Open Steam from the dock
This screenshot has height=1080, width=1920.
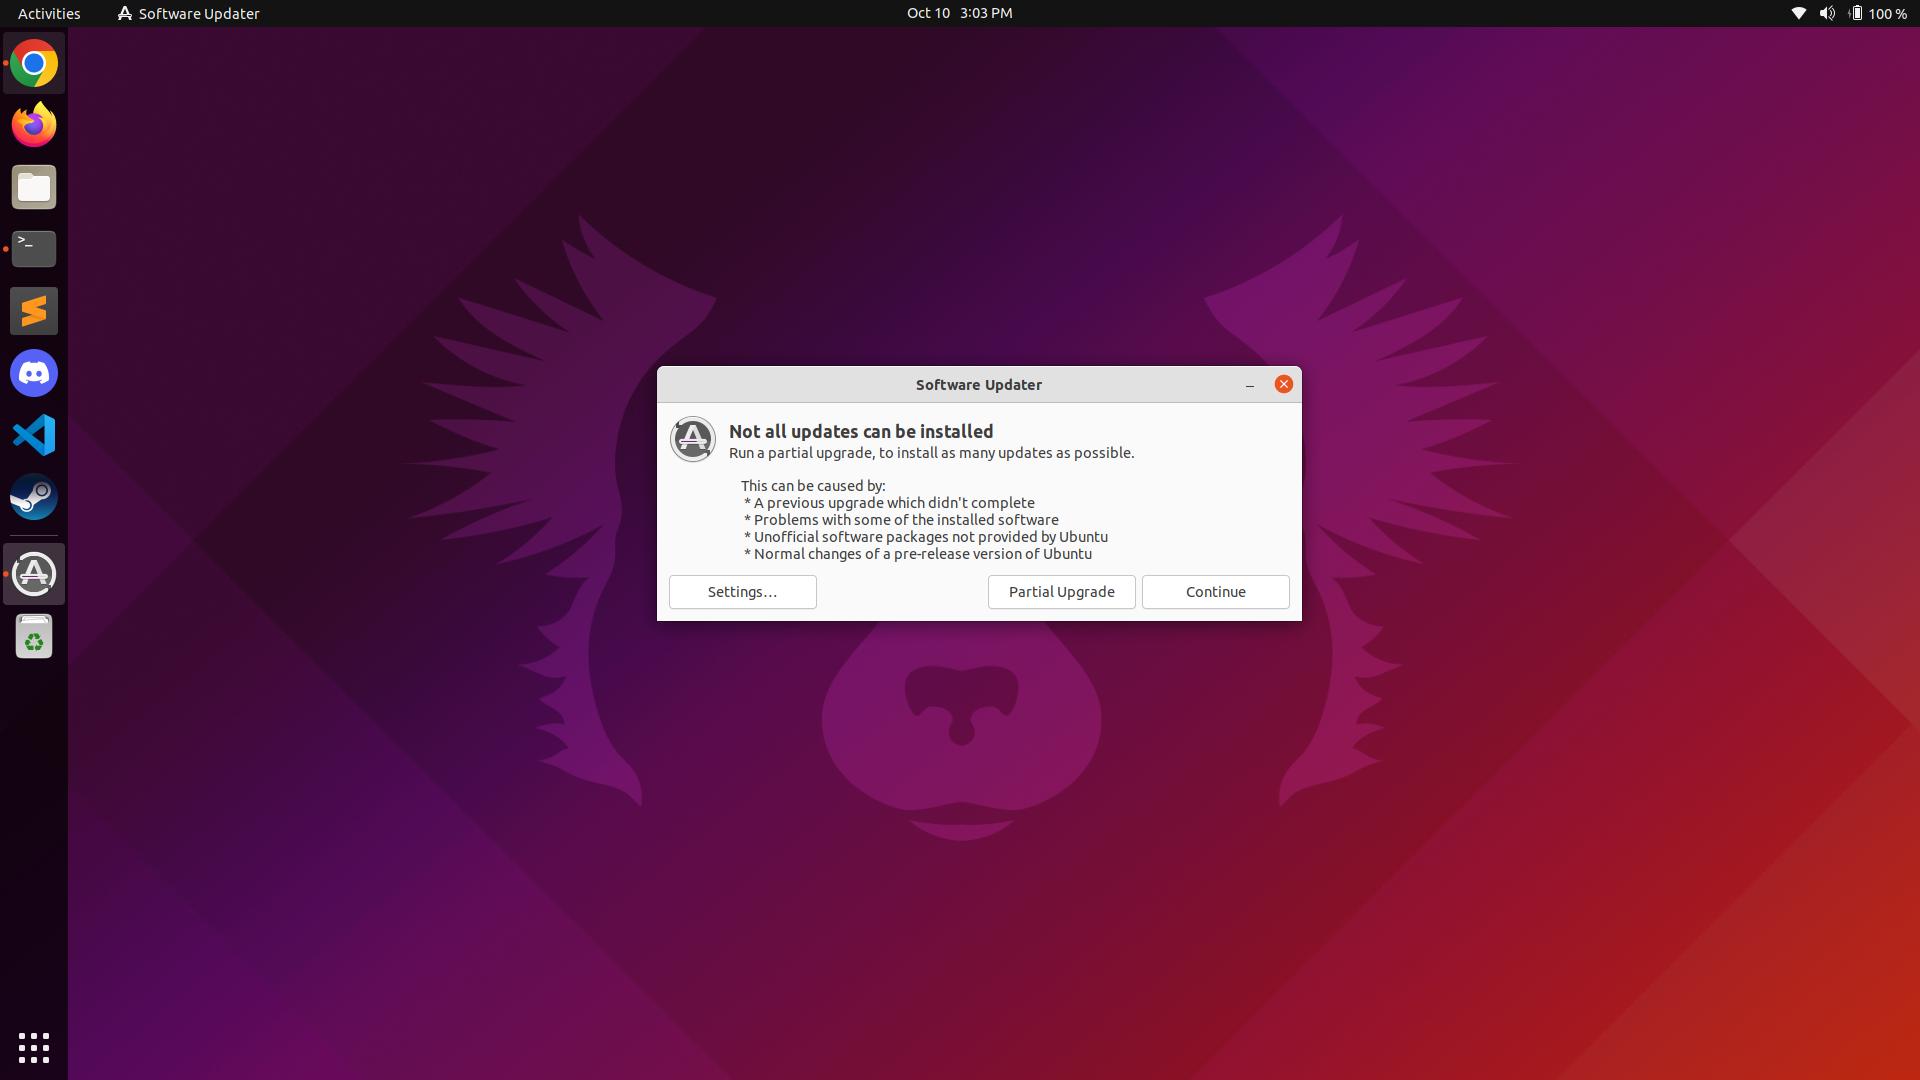33,497
